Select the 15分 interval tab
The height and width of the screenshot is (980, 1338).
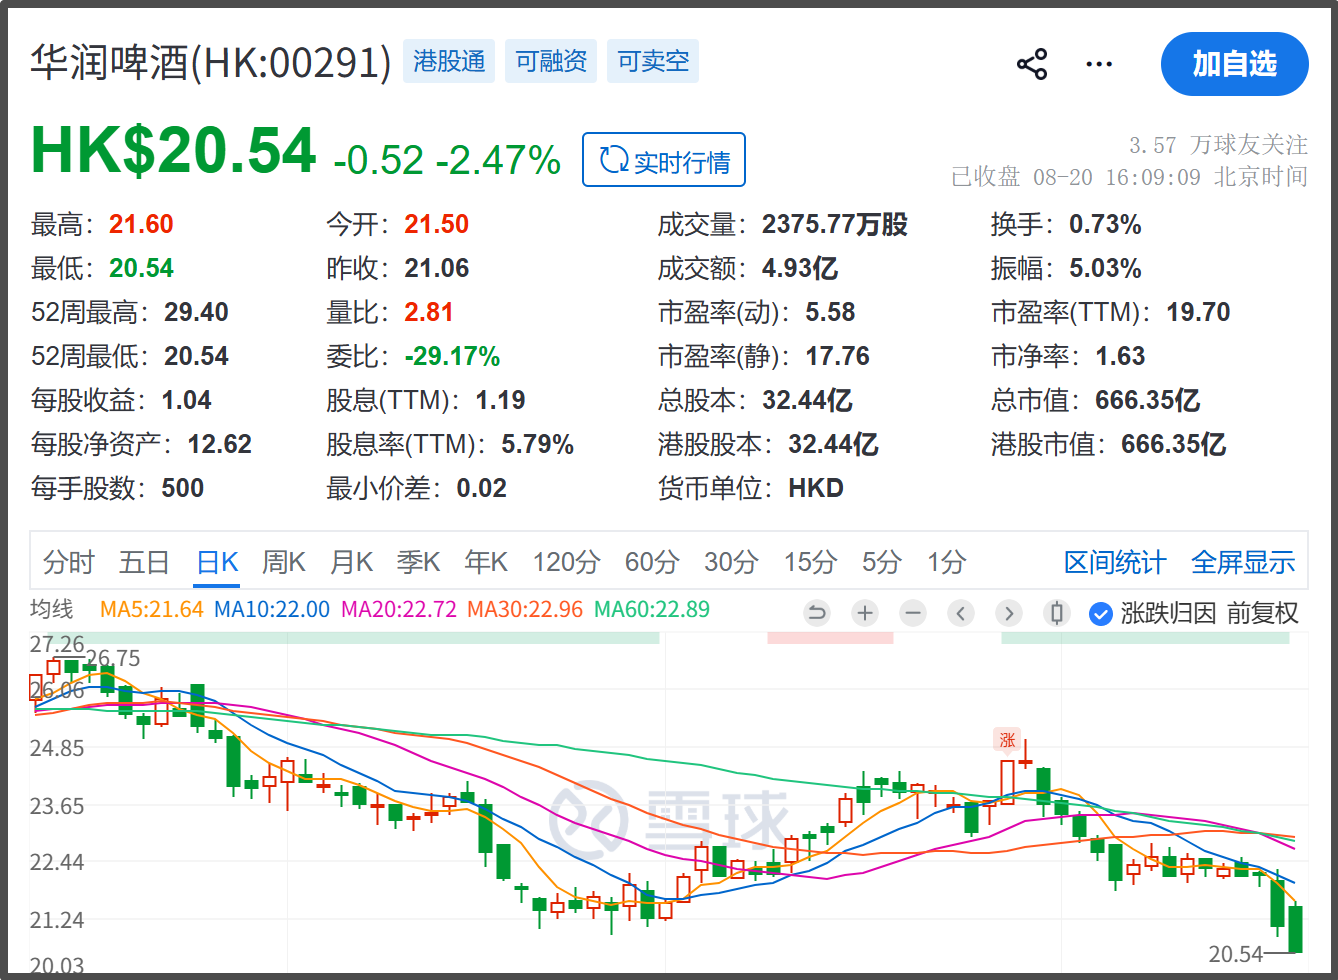pos(810,563)
